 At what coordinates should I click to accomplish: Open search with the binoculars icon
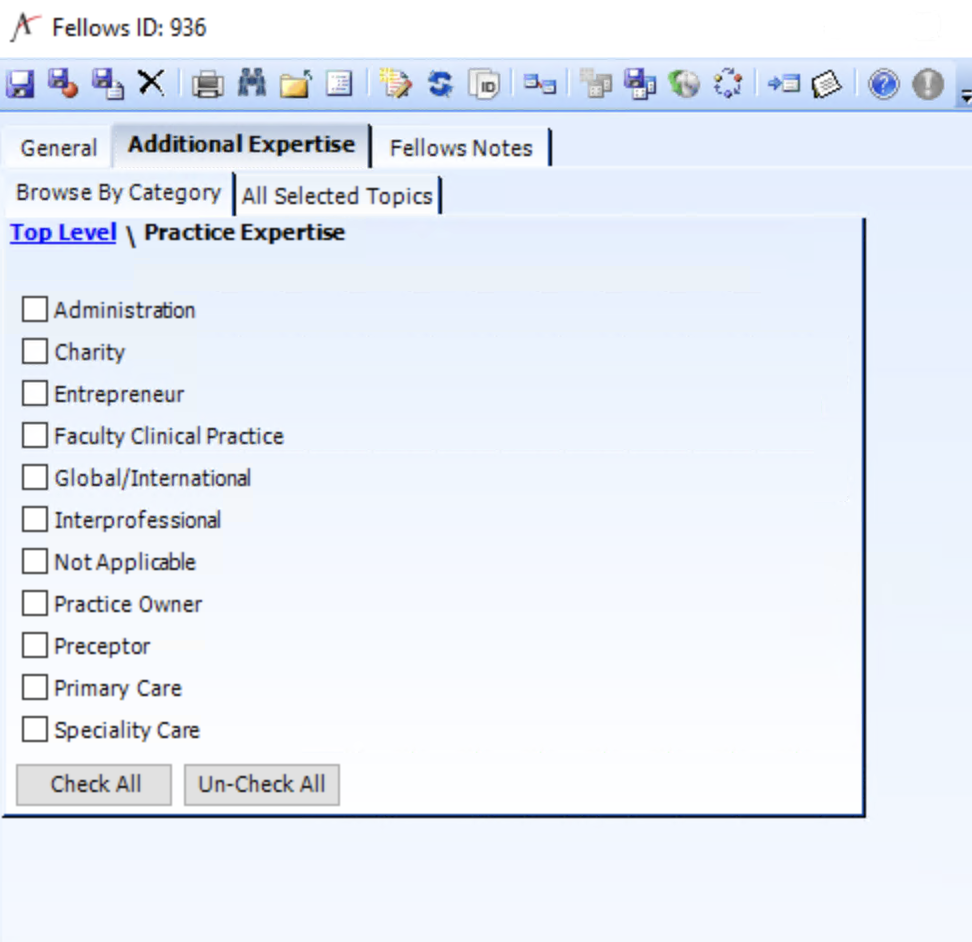pyautogui.click(x=251, y=84)
